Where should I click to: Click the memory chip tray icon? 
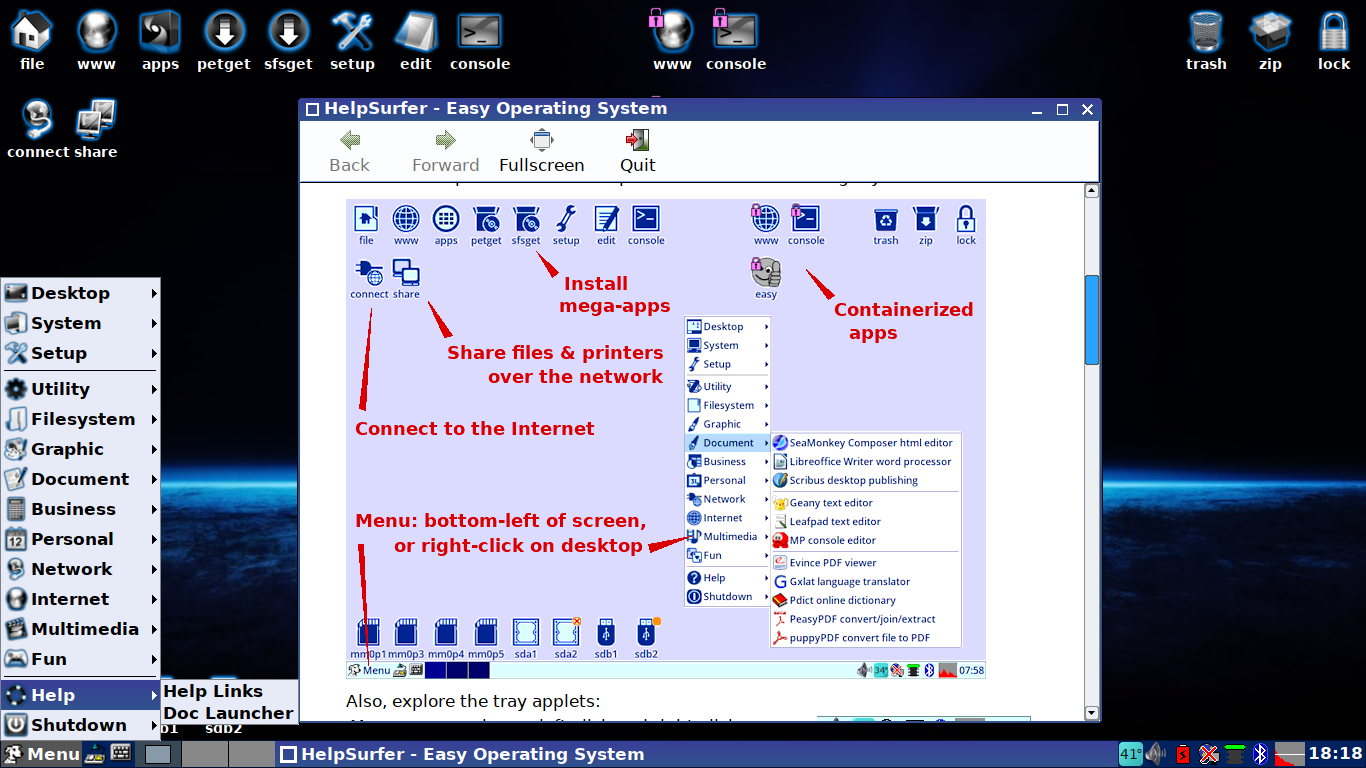point(1235,754)
